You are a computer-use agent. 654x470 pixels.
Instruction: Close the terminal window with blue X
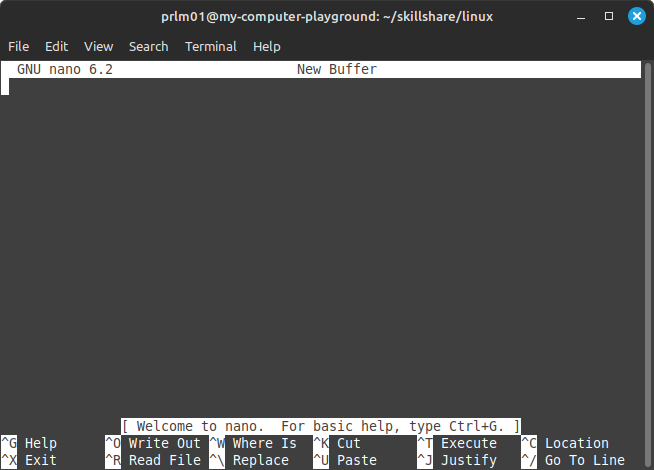637,16
